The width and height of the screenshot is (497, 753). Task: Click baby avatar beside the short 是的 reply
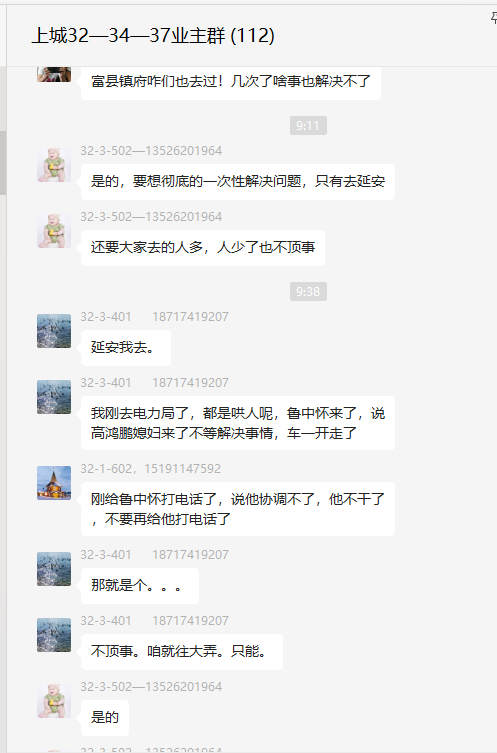coord(54,701)
